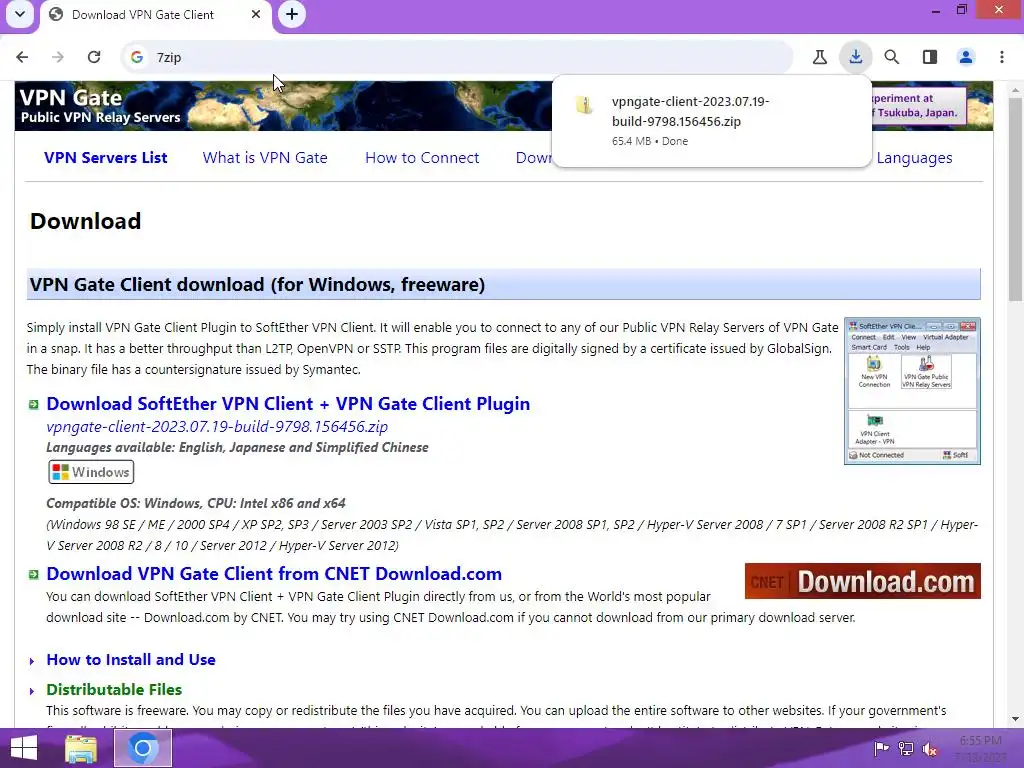Screen dimensions: 1024x768
Task: Open the side panel icon
Action: 929,57
